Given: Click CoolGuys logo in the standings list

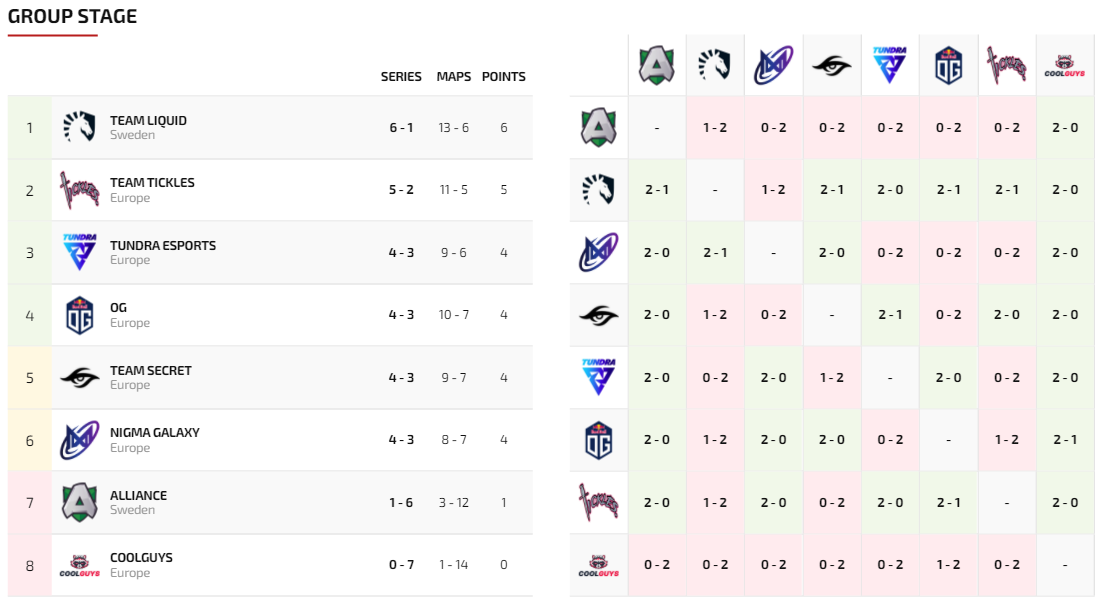Looking at the screenshot, I should pos(79,565).
